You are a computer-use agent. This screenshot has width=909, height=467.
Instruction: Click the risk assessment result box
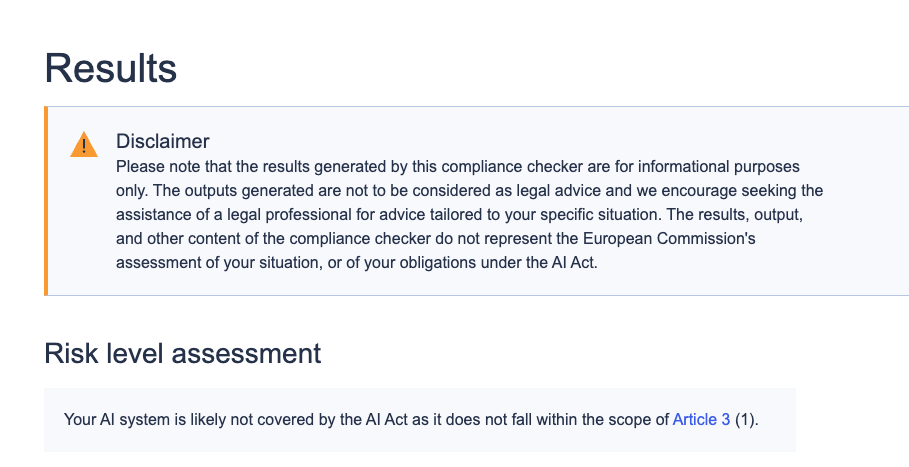420,420
